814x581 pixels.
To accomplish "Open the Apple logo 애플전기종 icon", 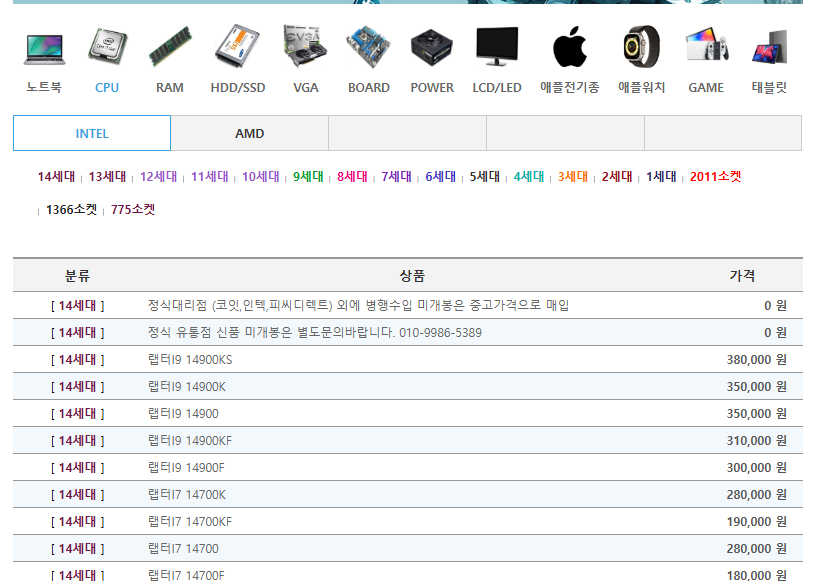I will pos(569,46).
